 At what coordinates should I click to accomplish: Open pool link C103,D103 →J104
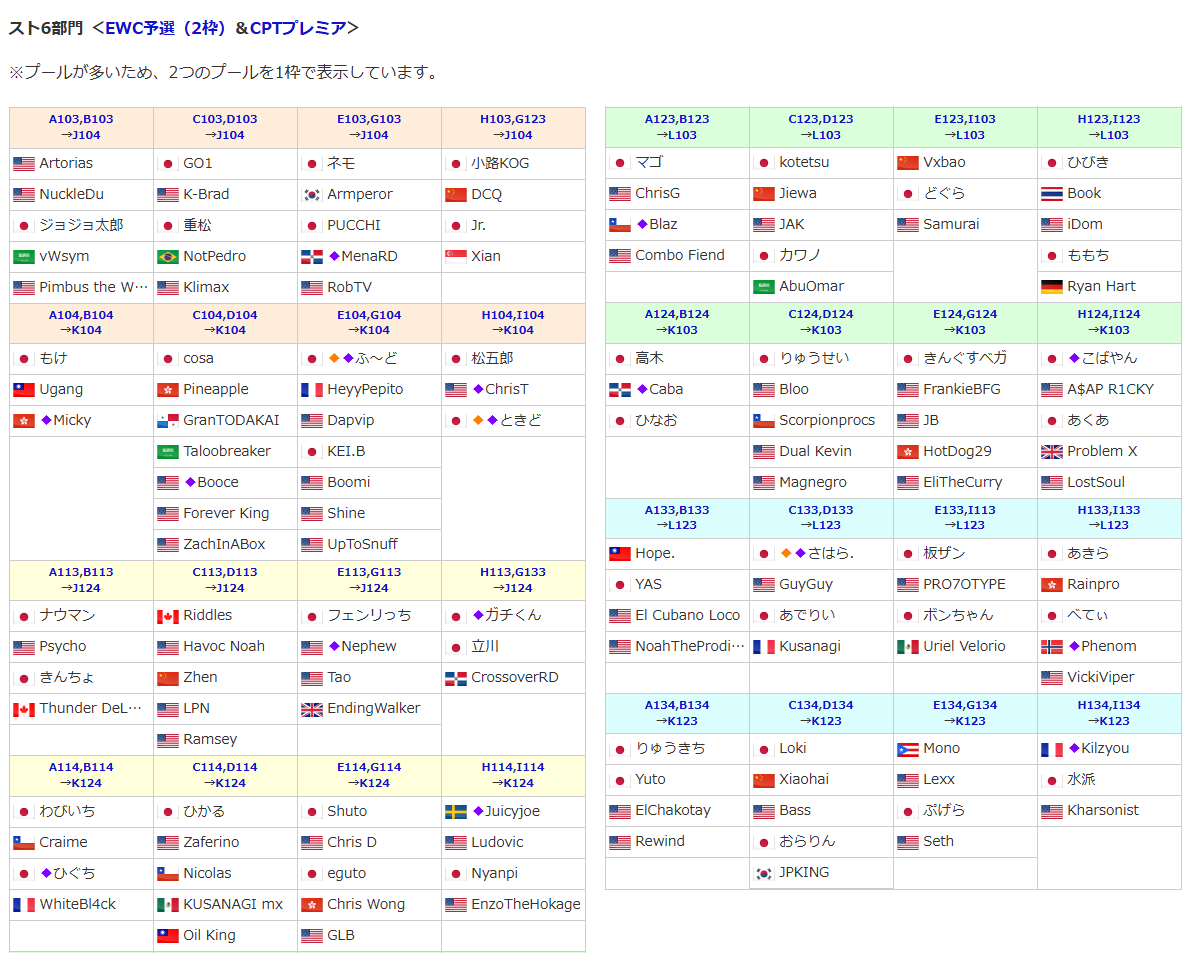coord(224,127)
